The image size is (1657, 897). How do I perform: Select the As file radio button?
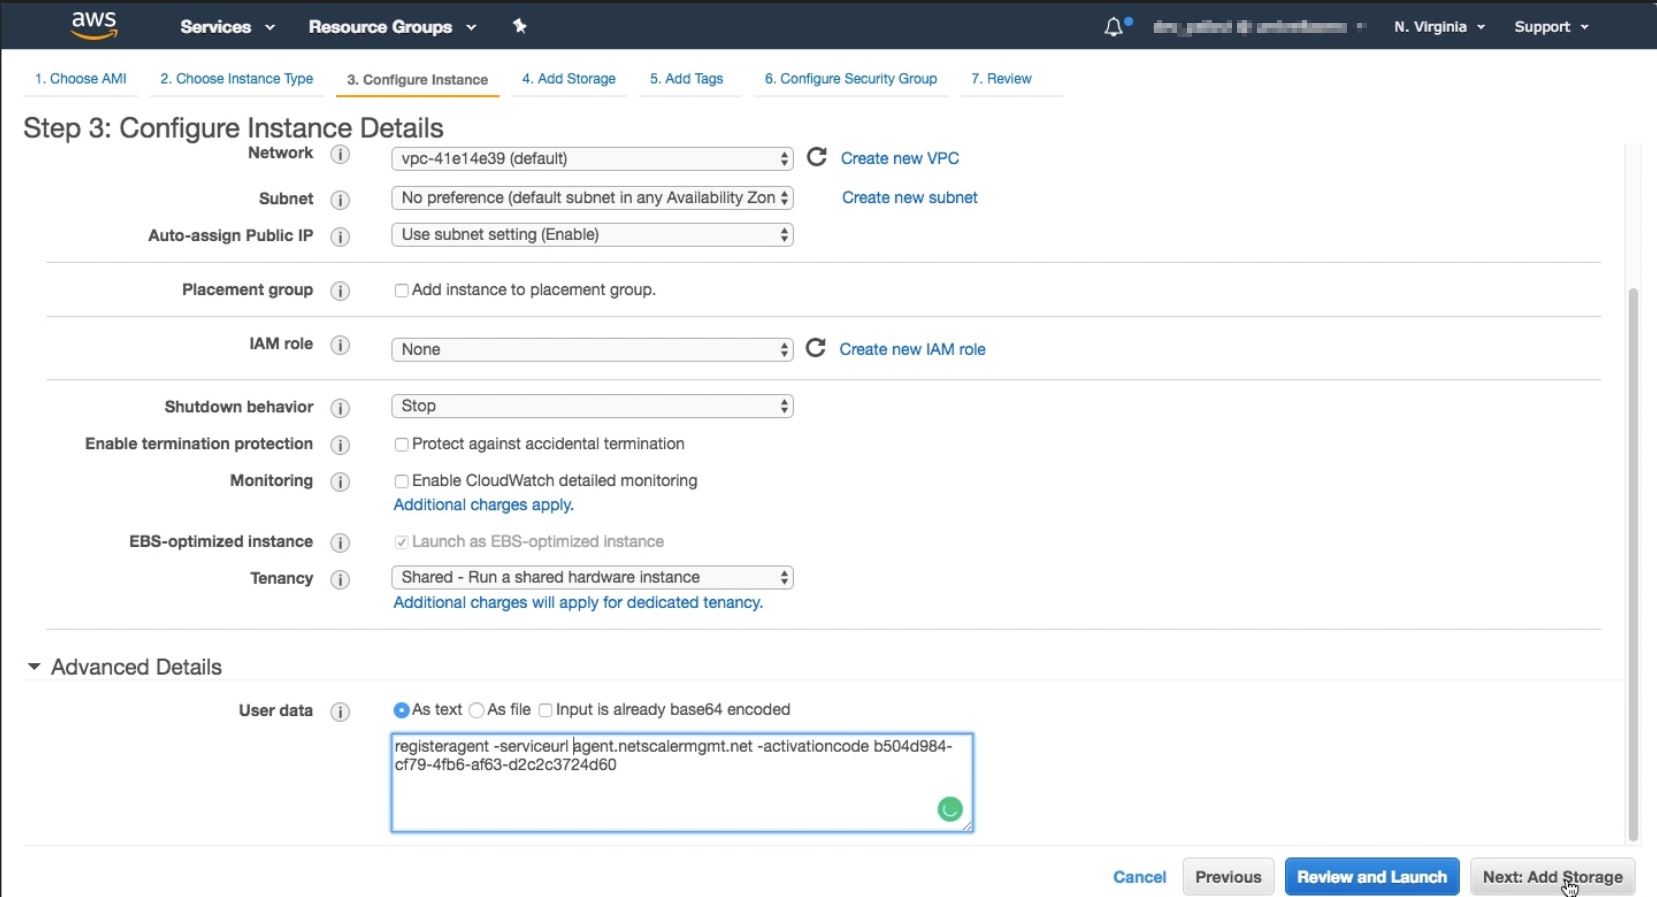click(x=477, y=710)
